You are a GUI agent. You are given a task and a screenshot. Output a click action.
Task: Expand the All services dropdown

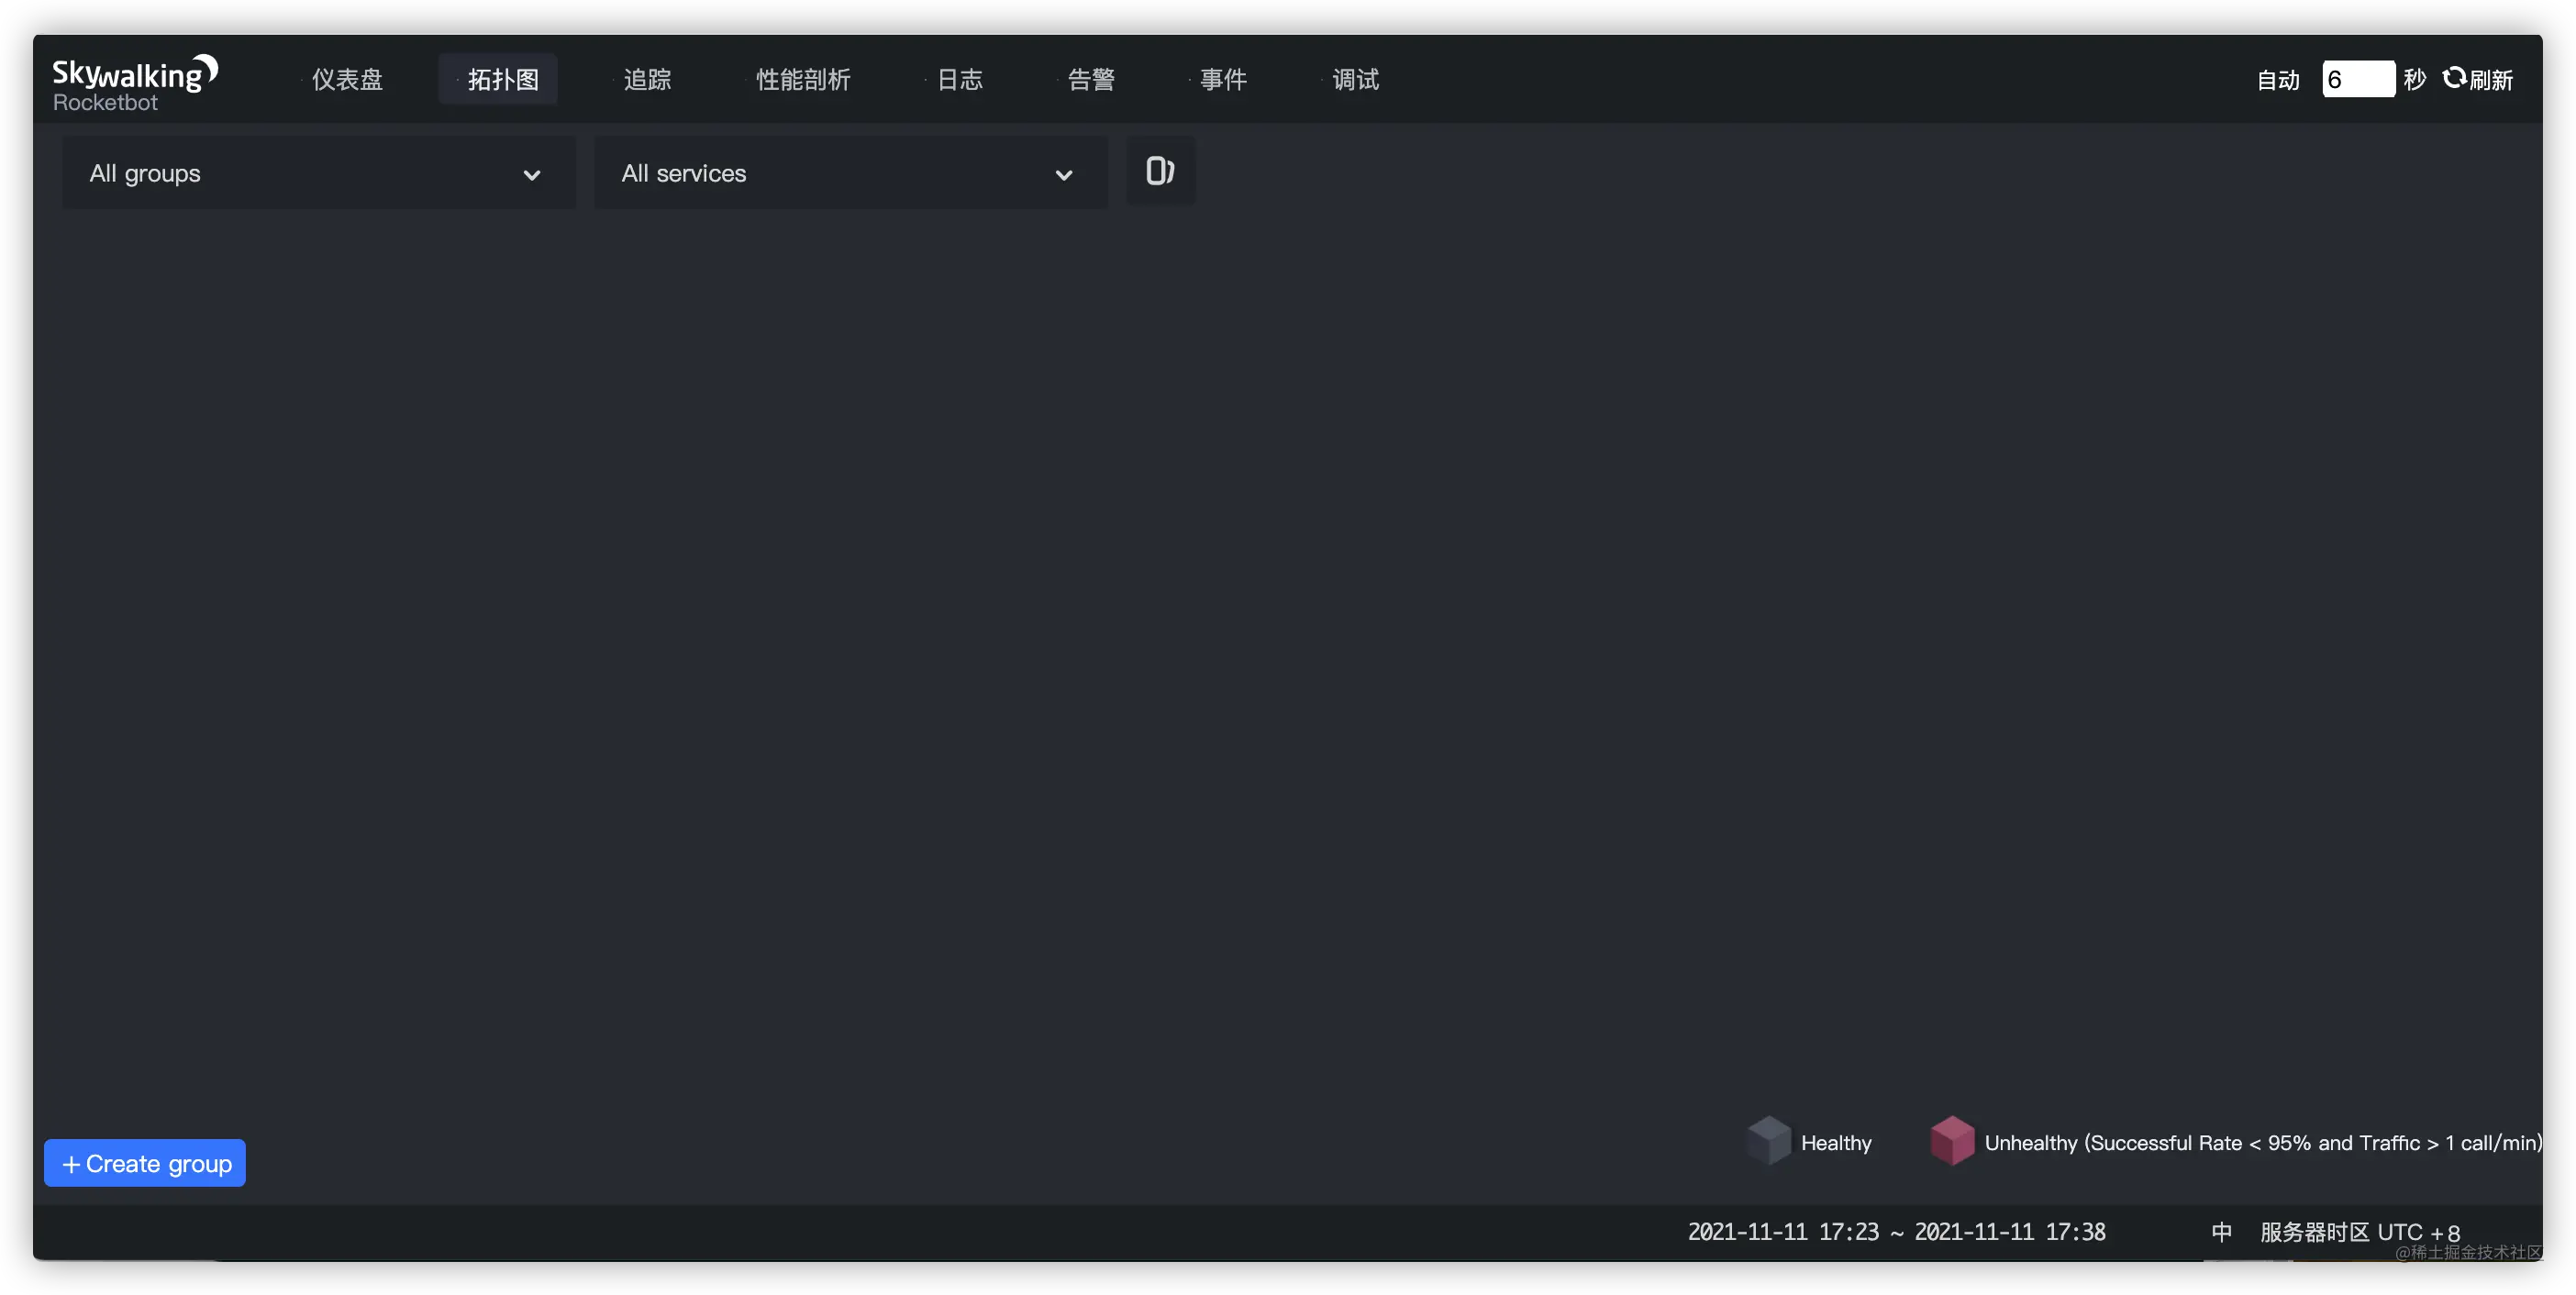click(850, 173)
